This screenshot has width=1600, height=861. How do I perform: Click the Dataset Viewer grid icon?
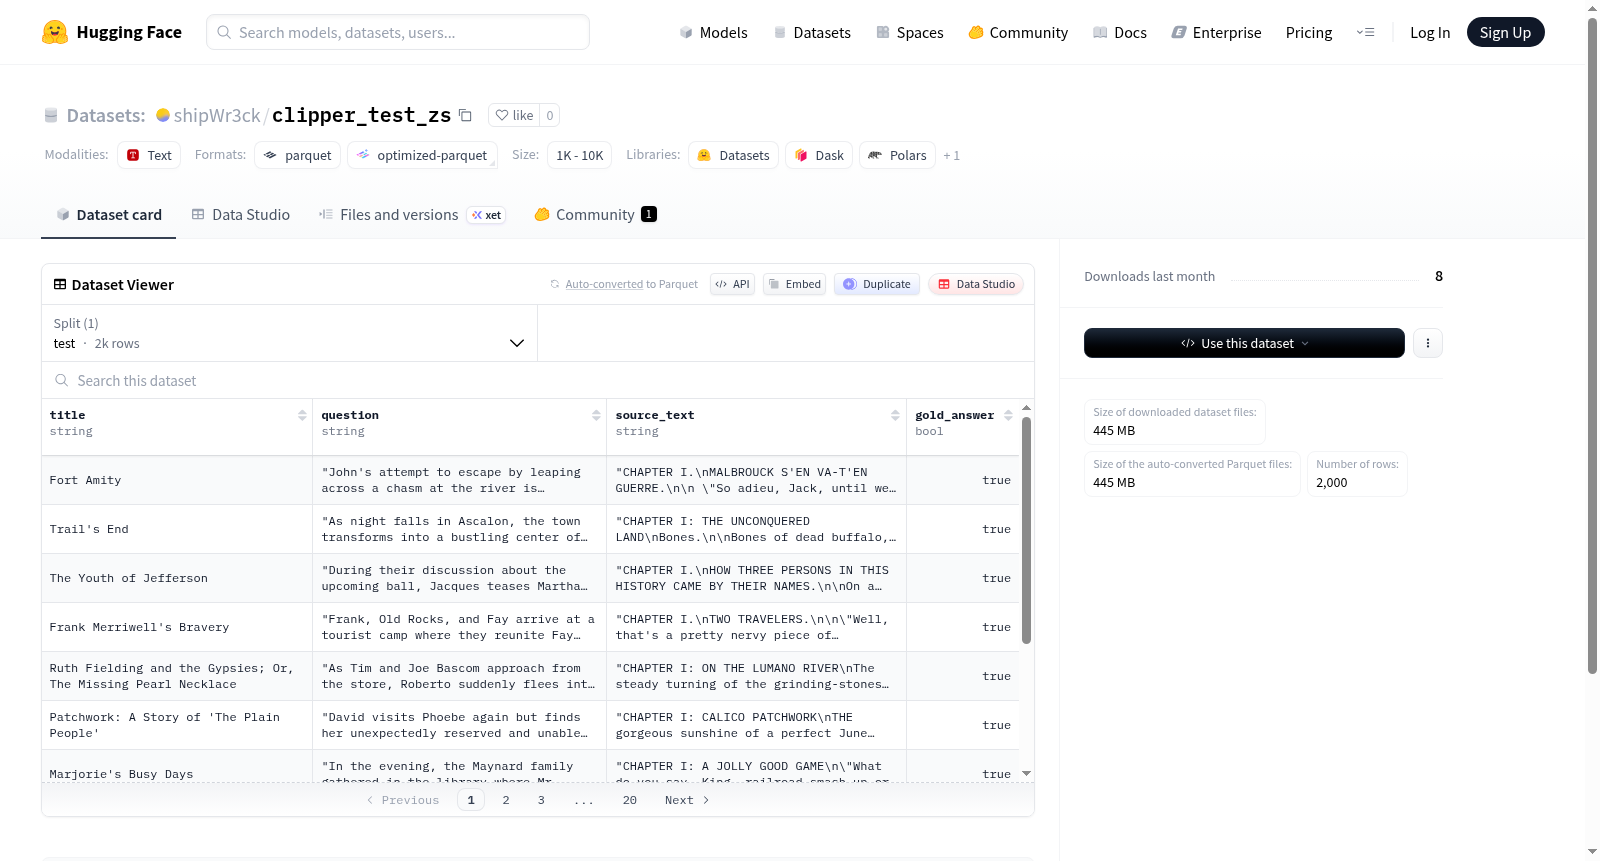60,284
